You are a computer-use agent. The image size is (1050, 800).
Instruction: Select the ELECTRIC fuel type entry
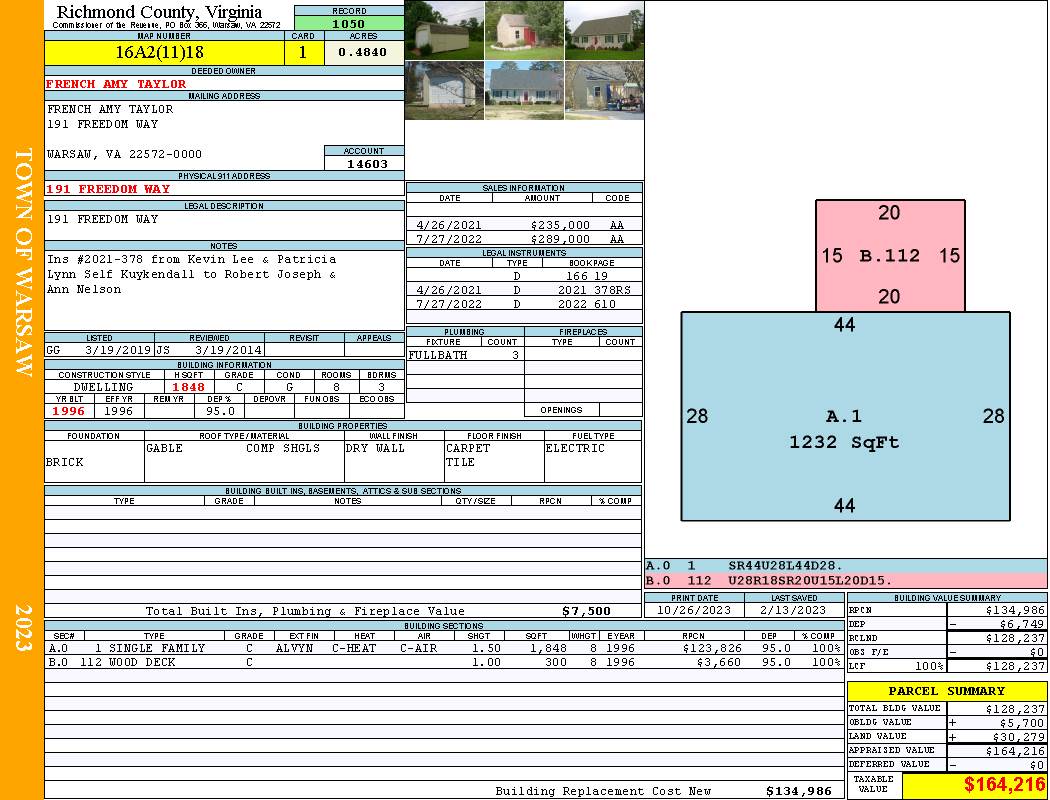(x=575, y=448)
